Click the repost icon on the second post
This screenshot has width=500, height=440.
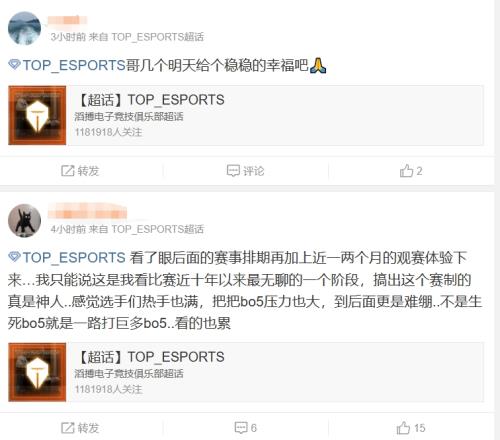[x=68, y=428]
